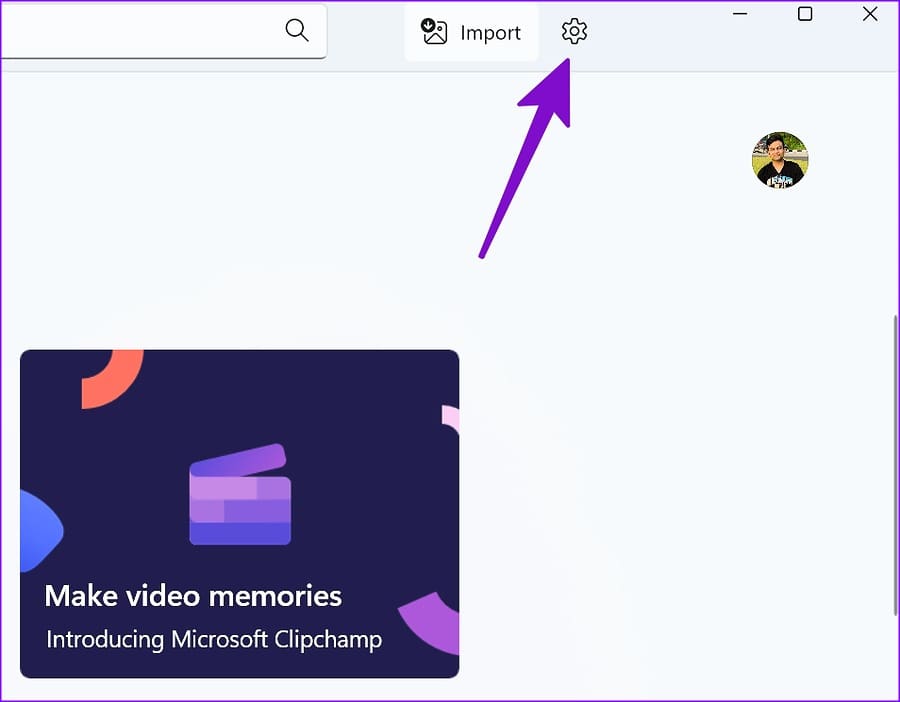Click the pink shape on card's right edge
Screen dimensions: 900x702
[x=450, y=417]
